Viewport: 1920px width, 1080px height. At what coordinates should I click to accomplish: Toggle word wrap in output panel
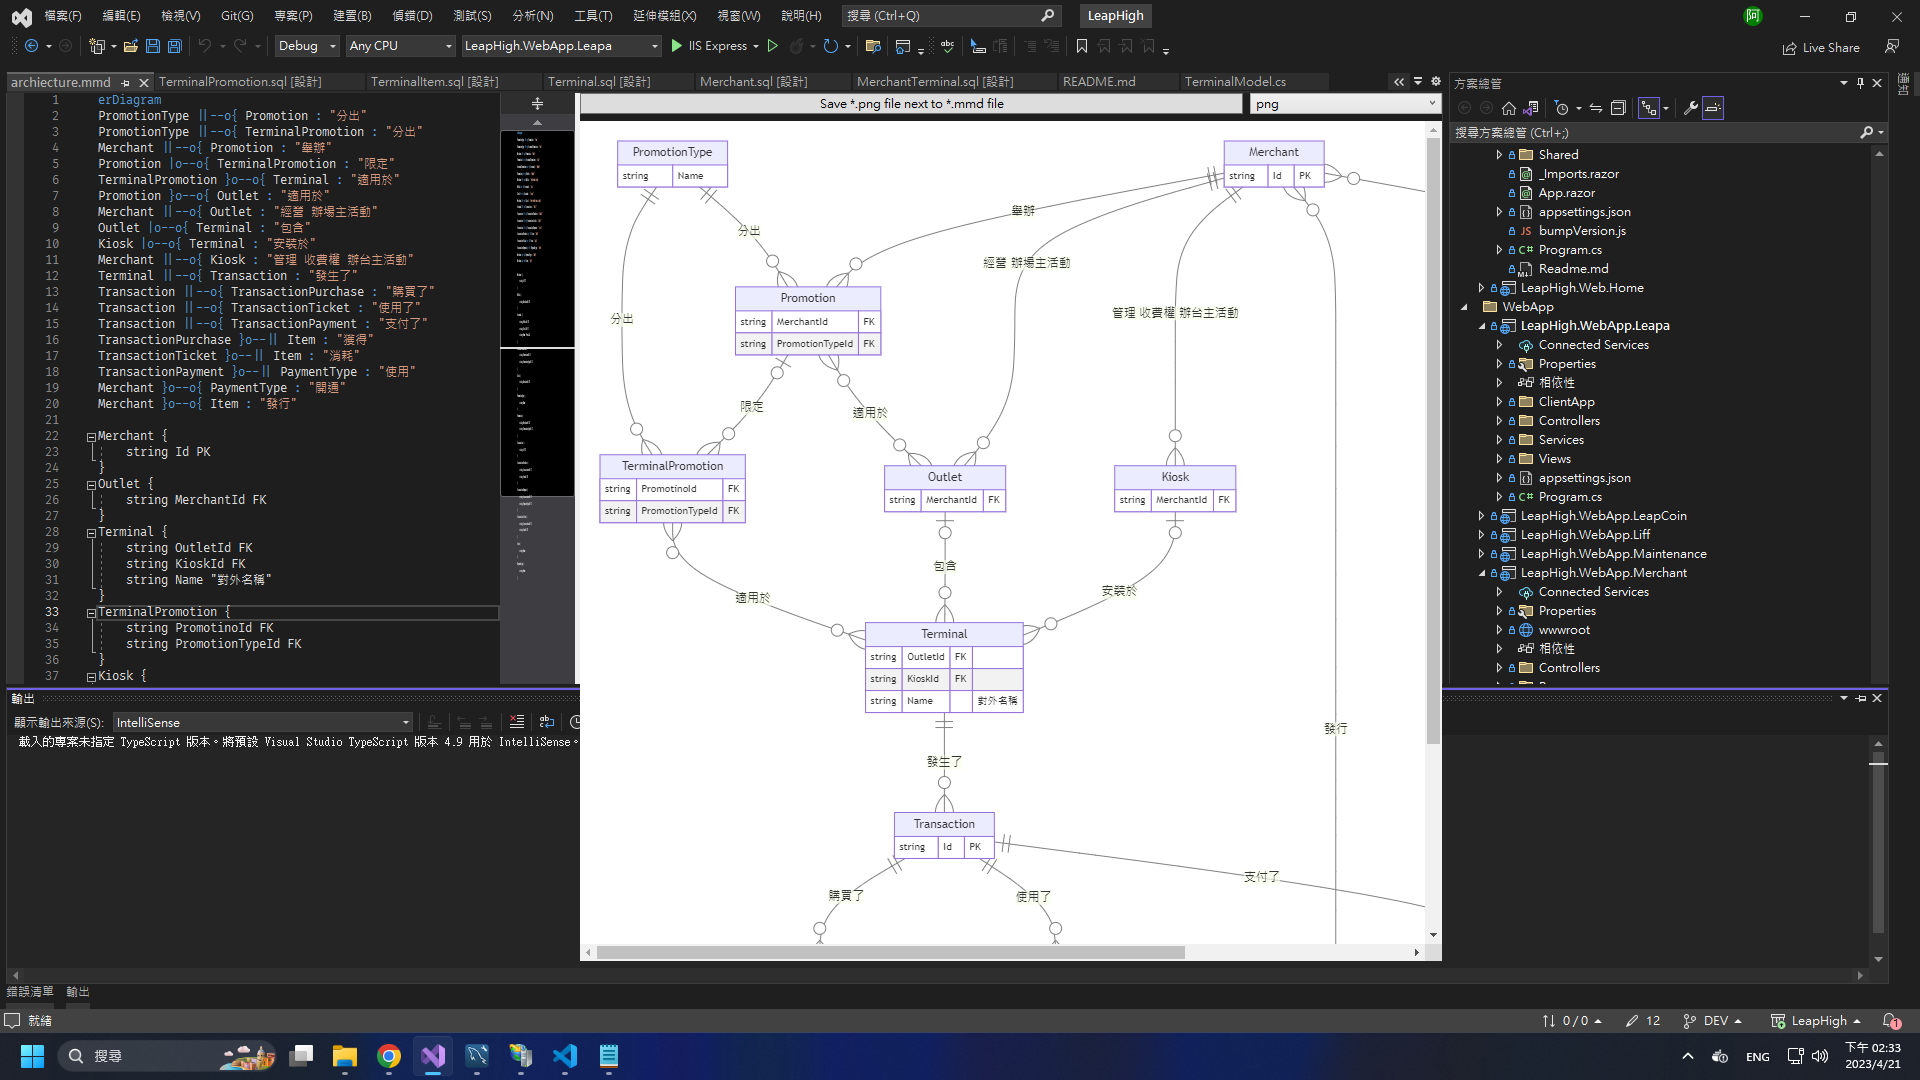546,722
